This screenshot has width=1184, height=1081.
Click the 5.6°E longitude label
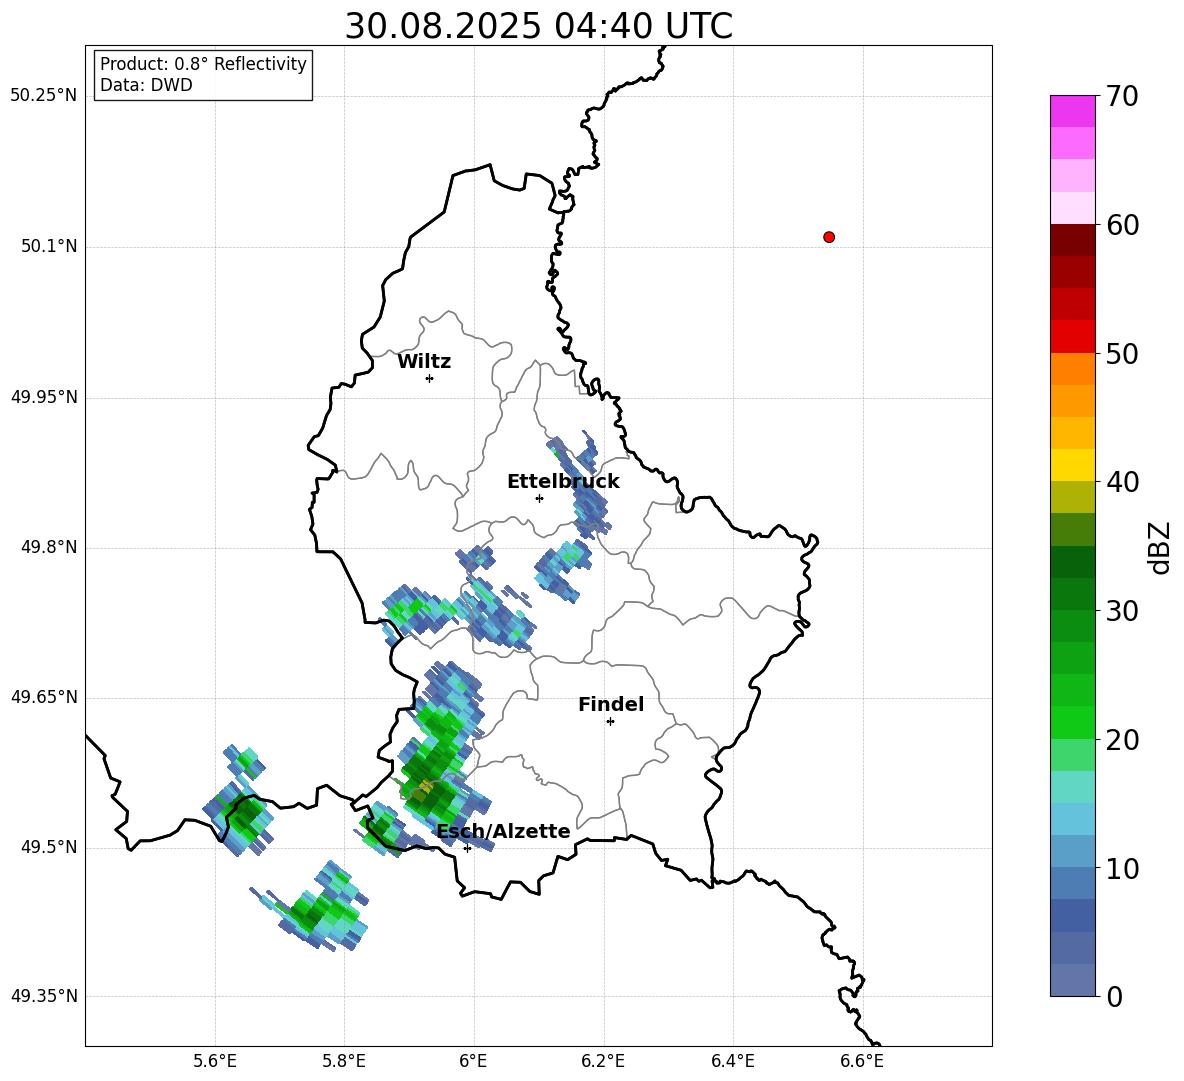215,1061
